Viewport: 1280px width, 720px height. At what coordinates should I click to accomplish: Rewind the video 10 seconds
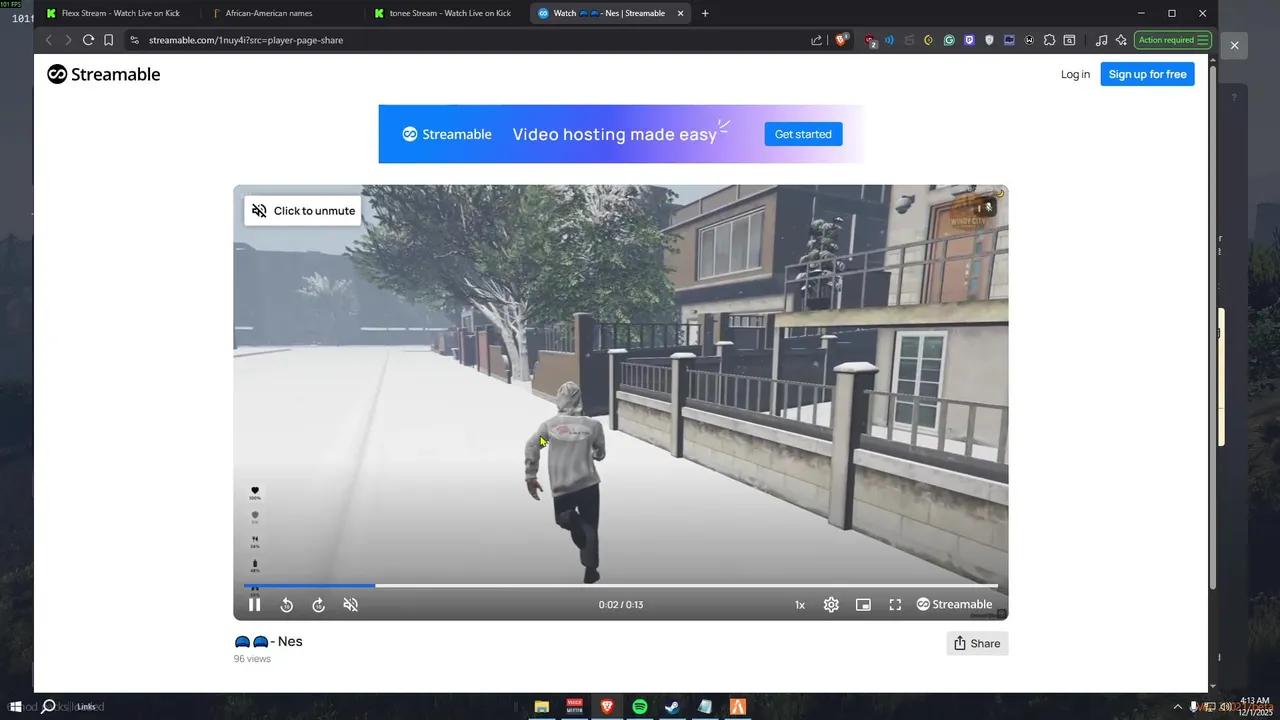coord(287,604)
